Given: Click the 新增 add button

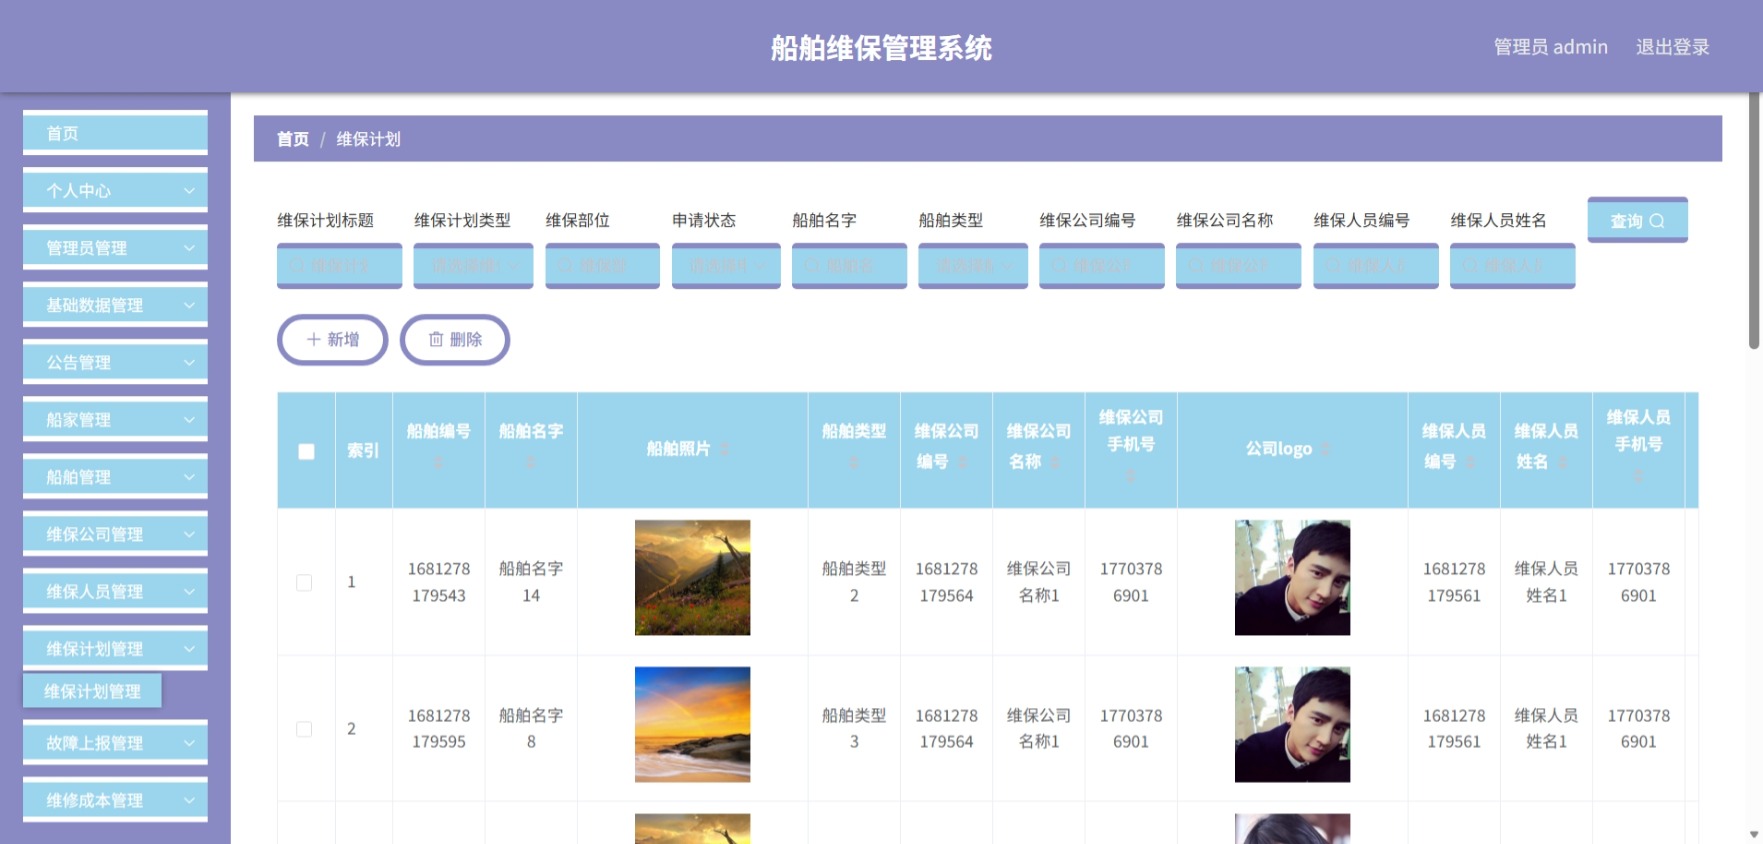Looking at the screenshot, I should point(332,340).
